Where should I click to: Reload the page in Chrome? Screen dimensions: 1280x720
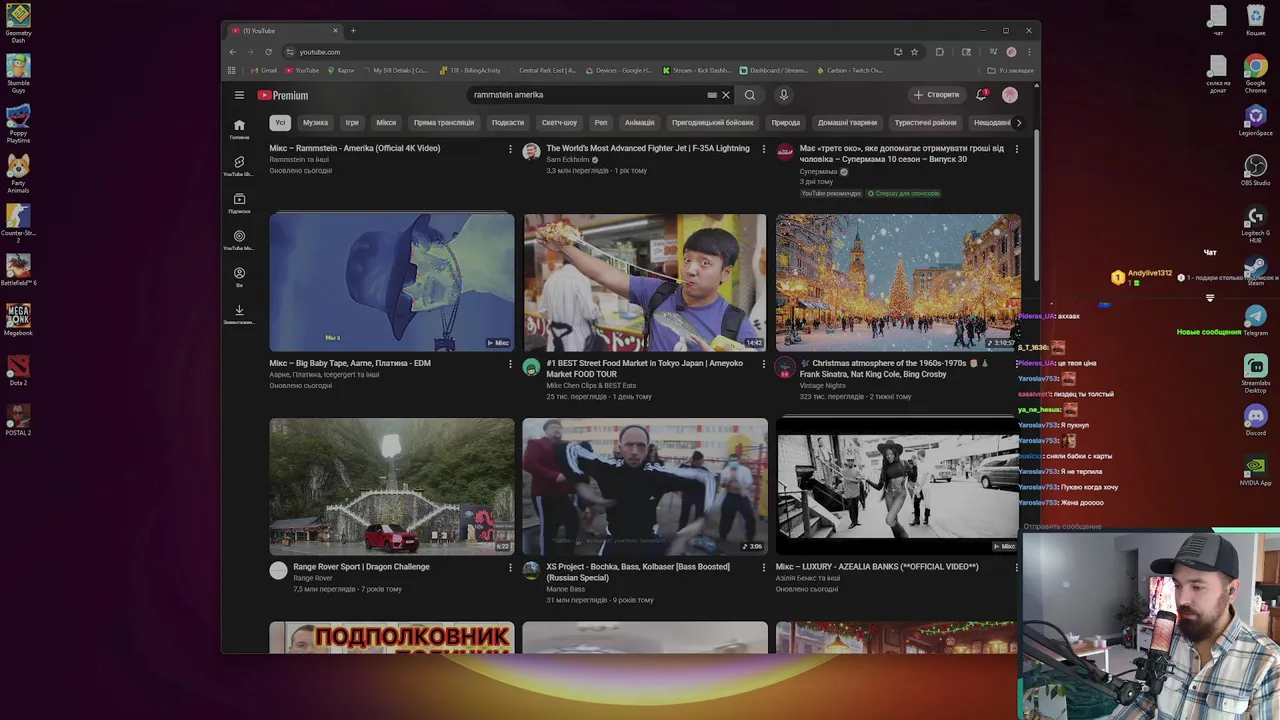pos(268,52)
